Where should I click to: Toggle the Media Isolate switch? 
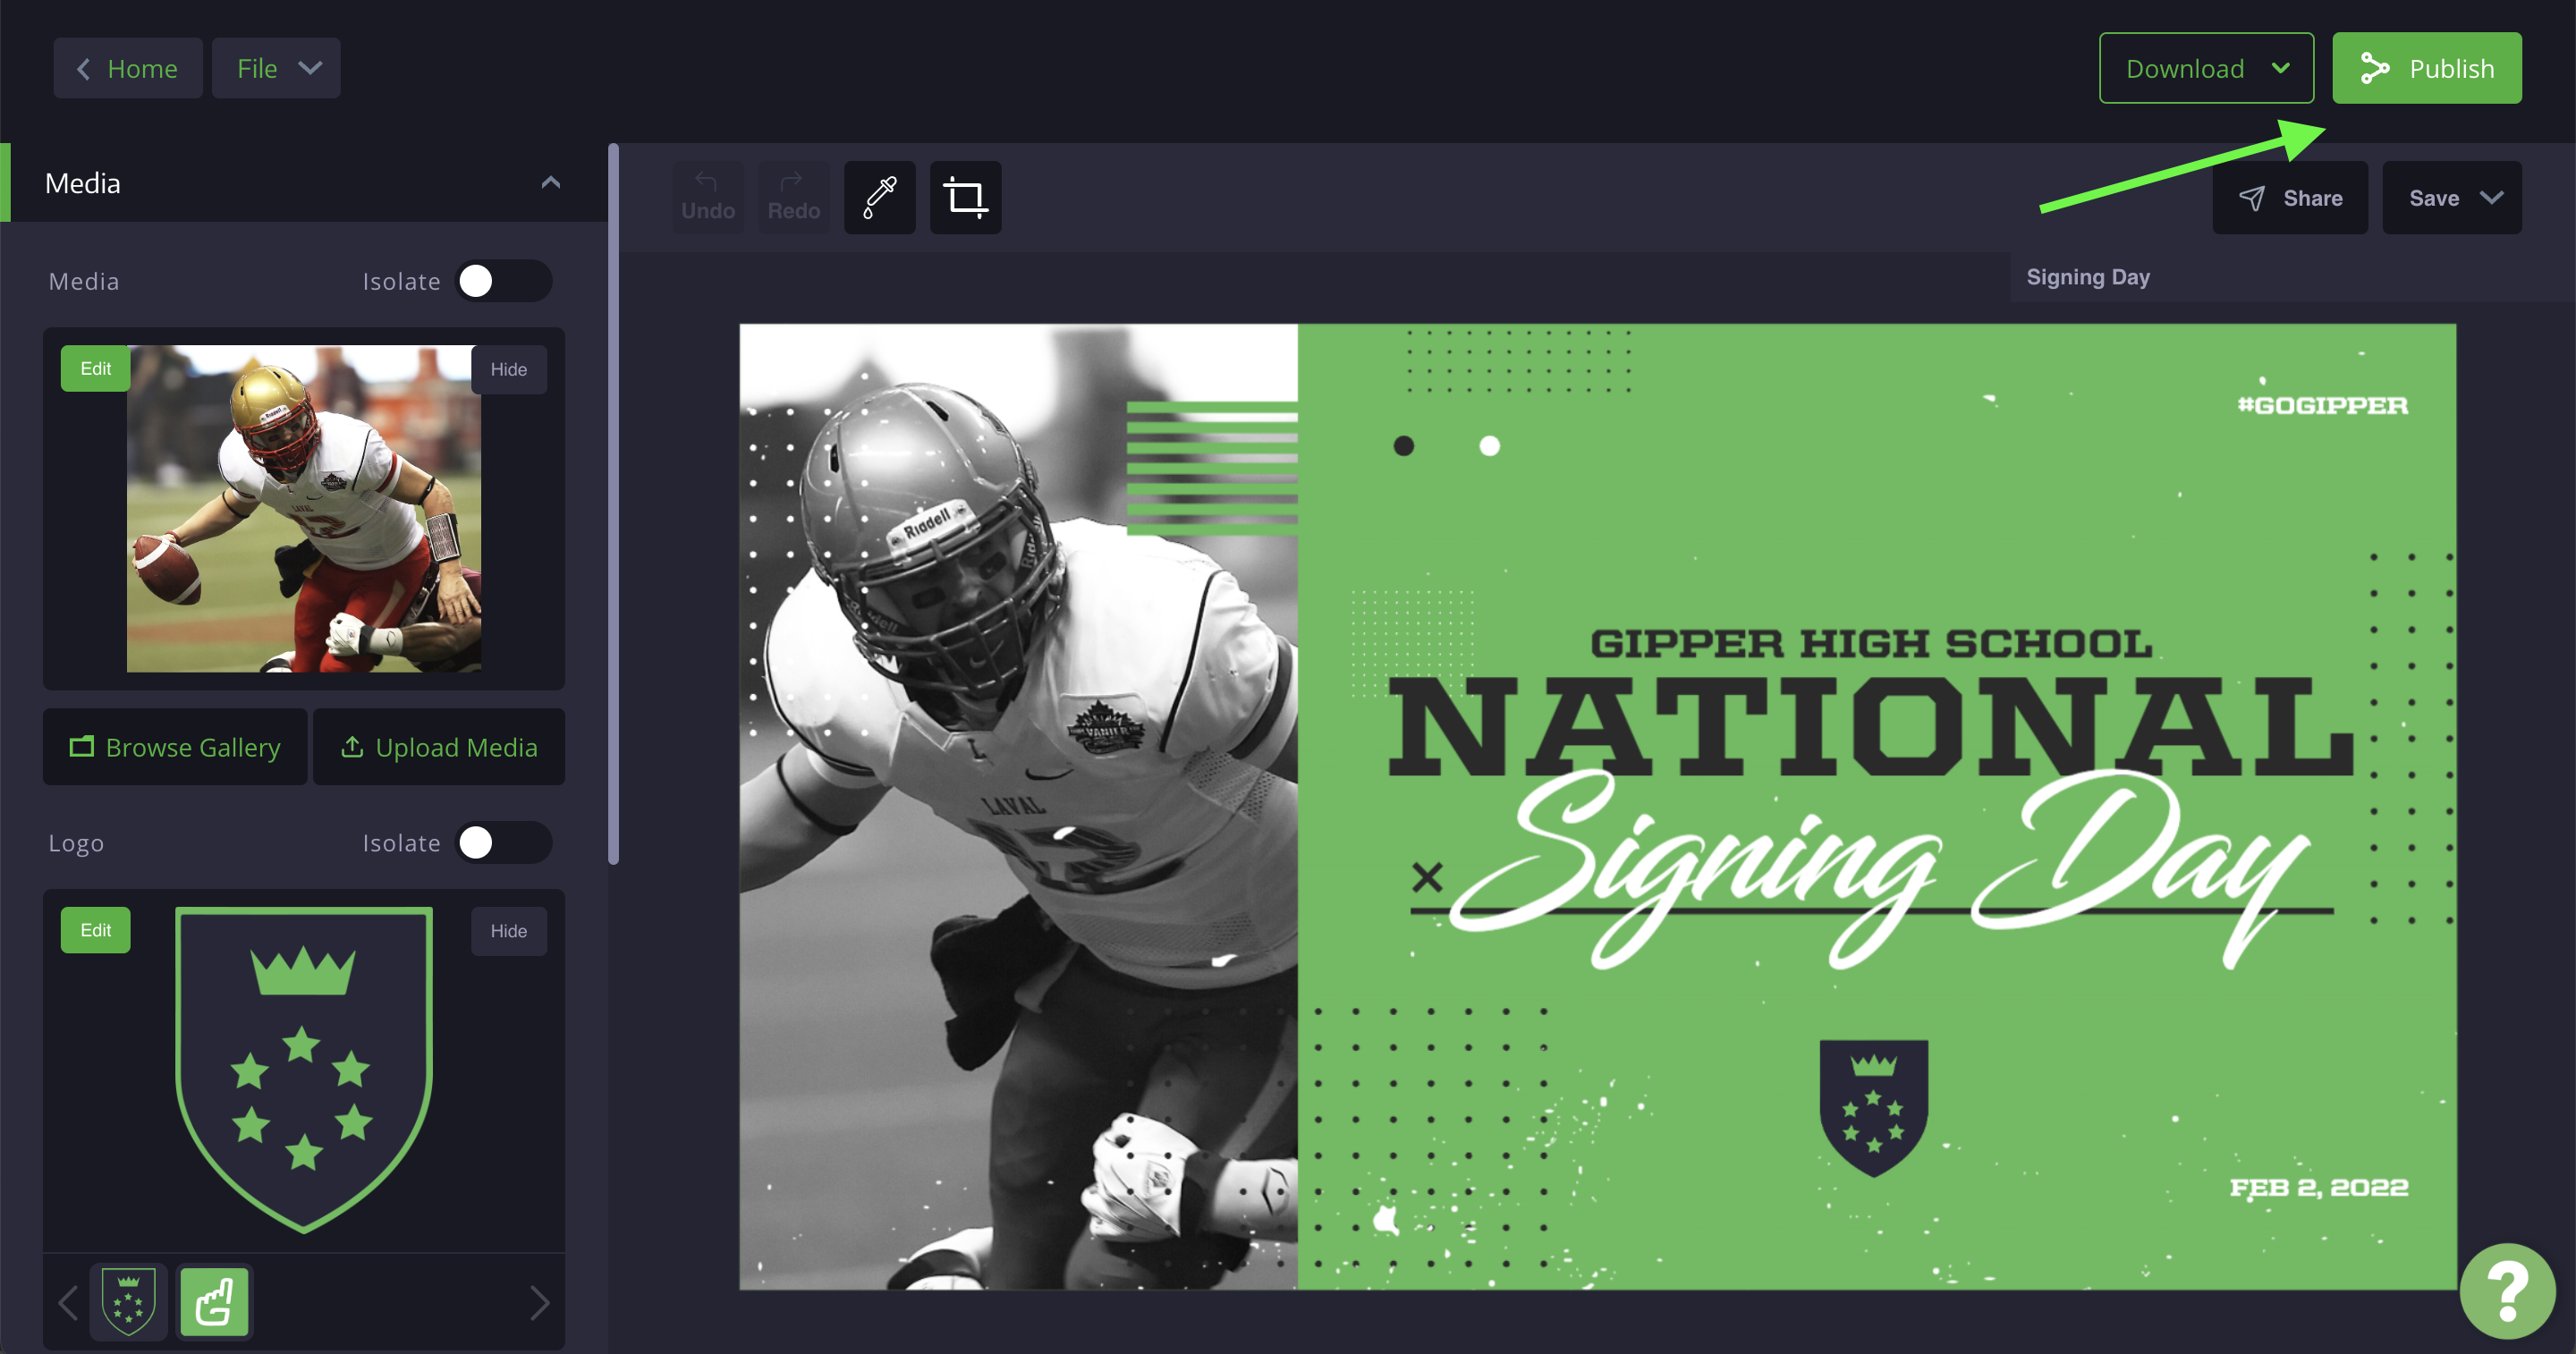[504, 281]
